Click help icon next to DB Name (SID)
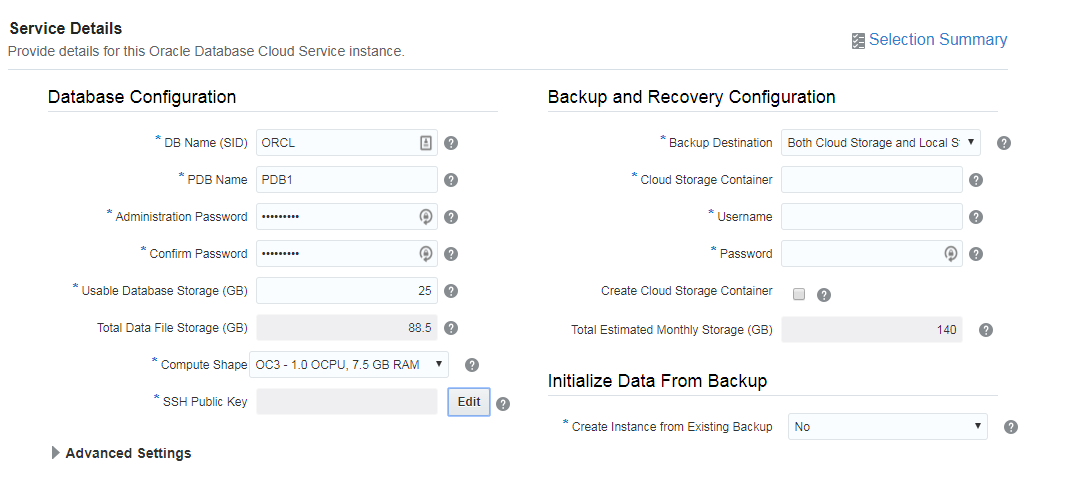The width and height of the screenshot is (1075, 497). [451, 143]
